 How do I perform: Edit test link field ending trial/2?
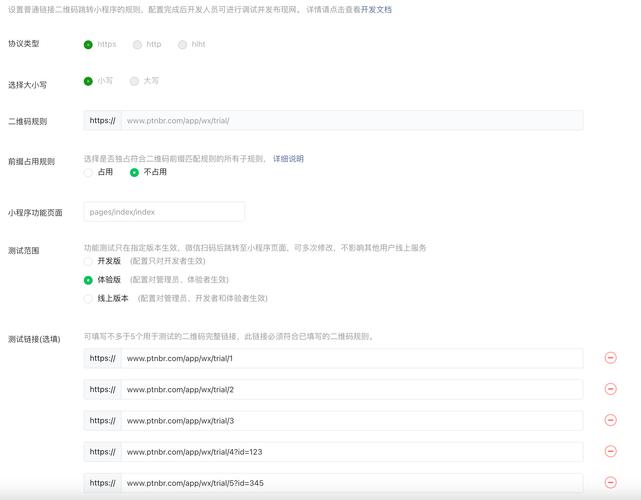click(x=352, y=389)
